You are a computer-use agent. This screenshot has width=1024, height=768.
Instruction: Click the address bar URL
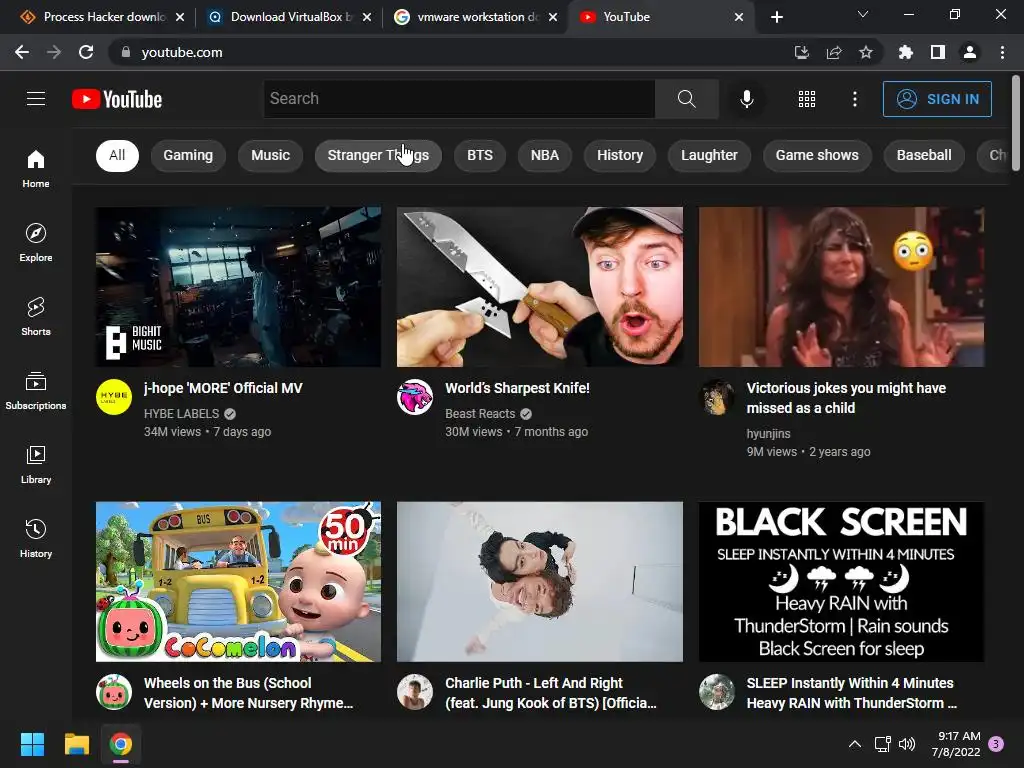click(182, 52)
